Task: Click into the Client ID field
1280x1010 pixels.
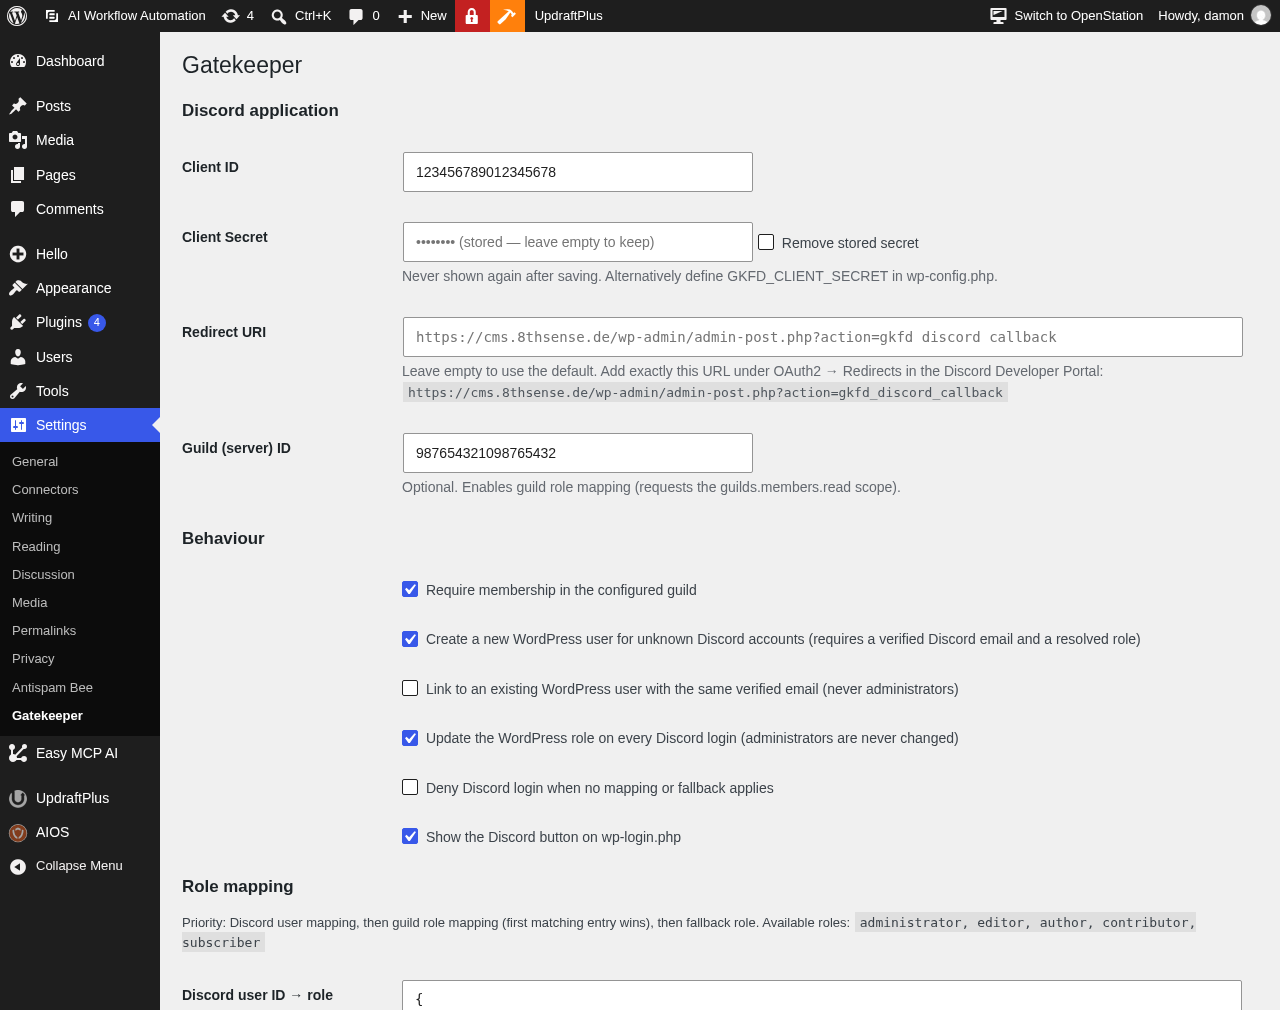Action: [578, 172]
